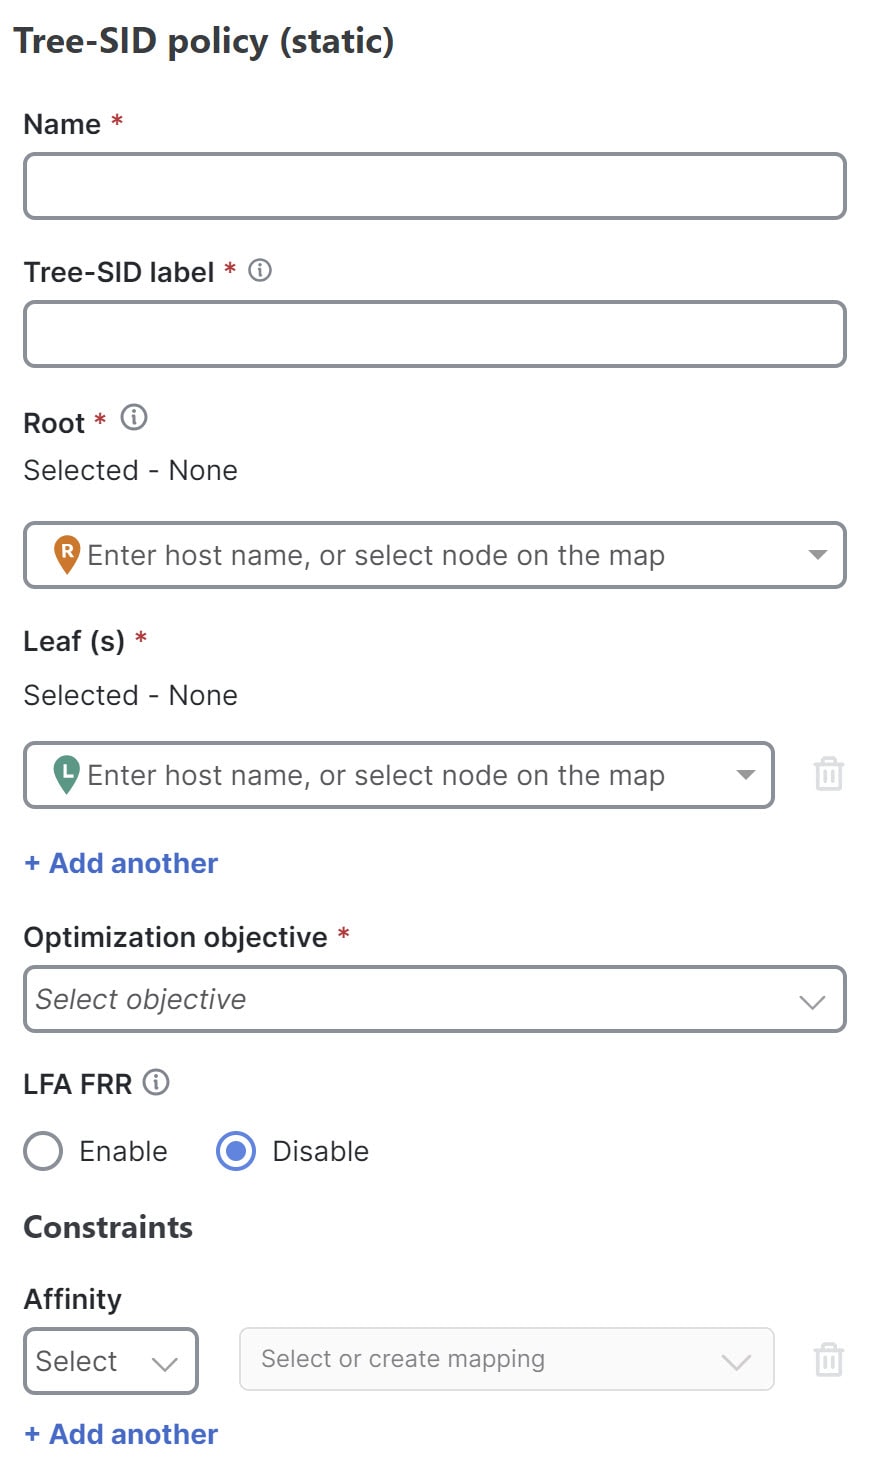Viewport: 879px width, 1475px height.
Task: Expand the Select objective dropdown
Action: tap(812, 1000)
